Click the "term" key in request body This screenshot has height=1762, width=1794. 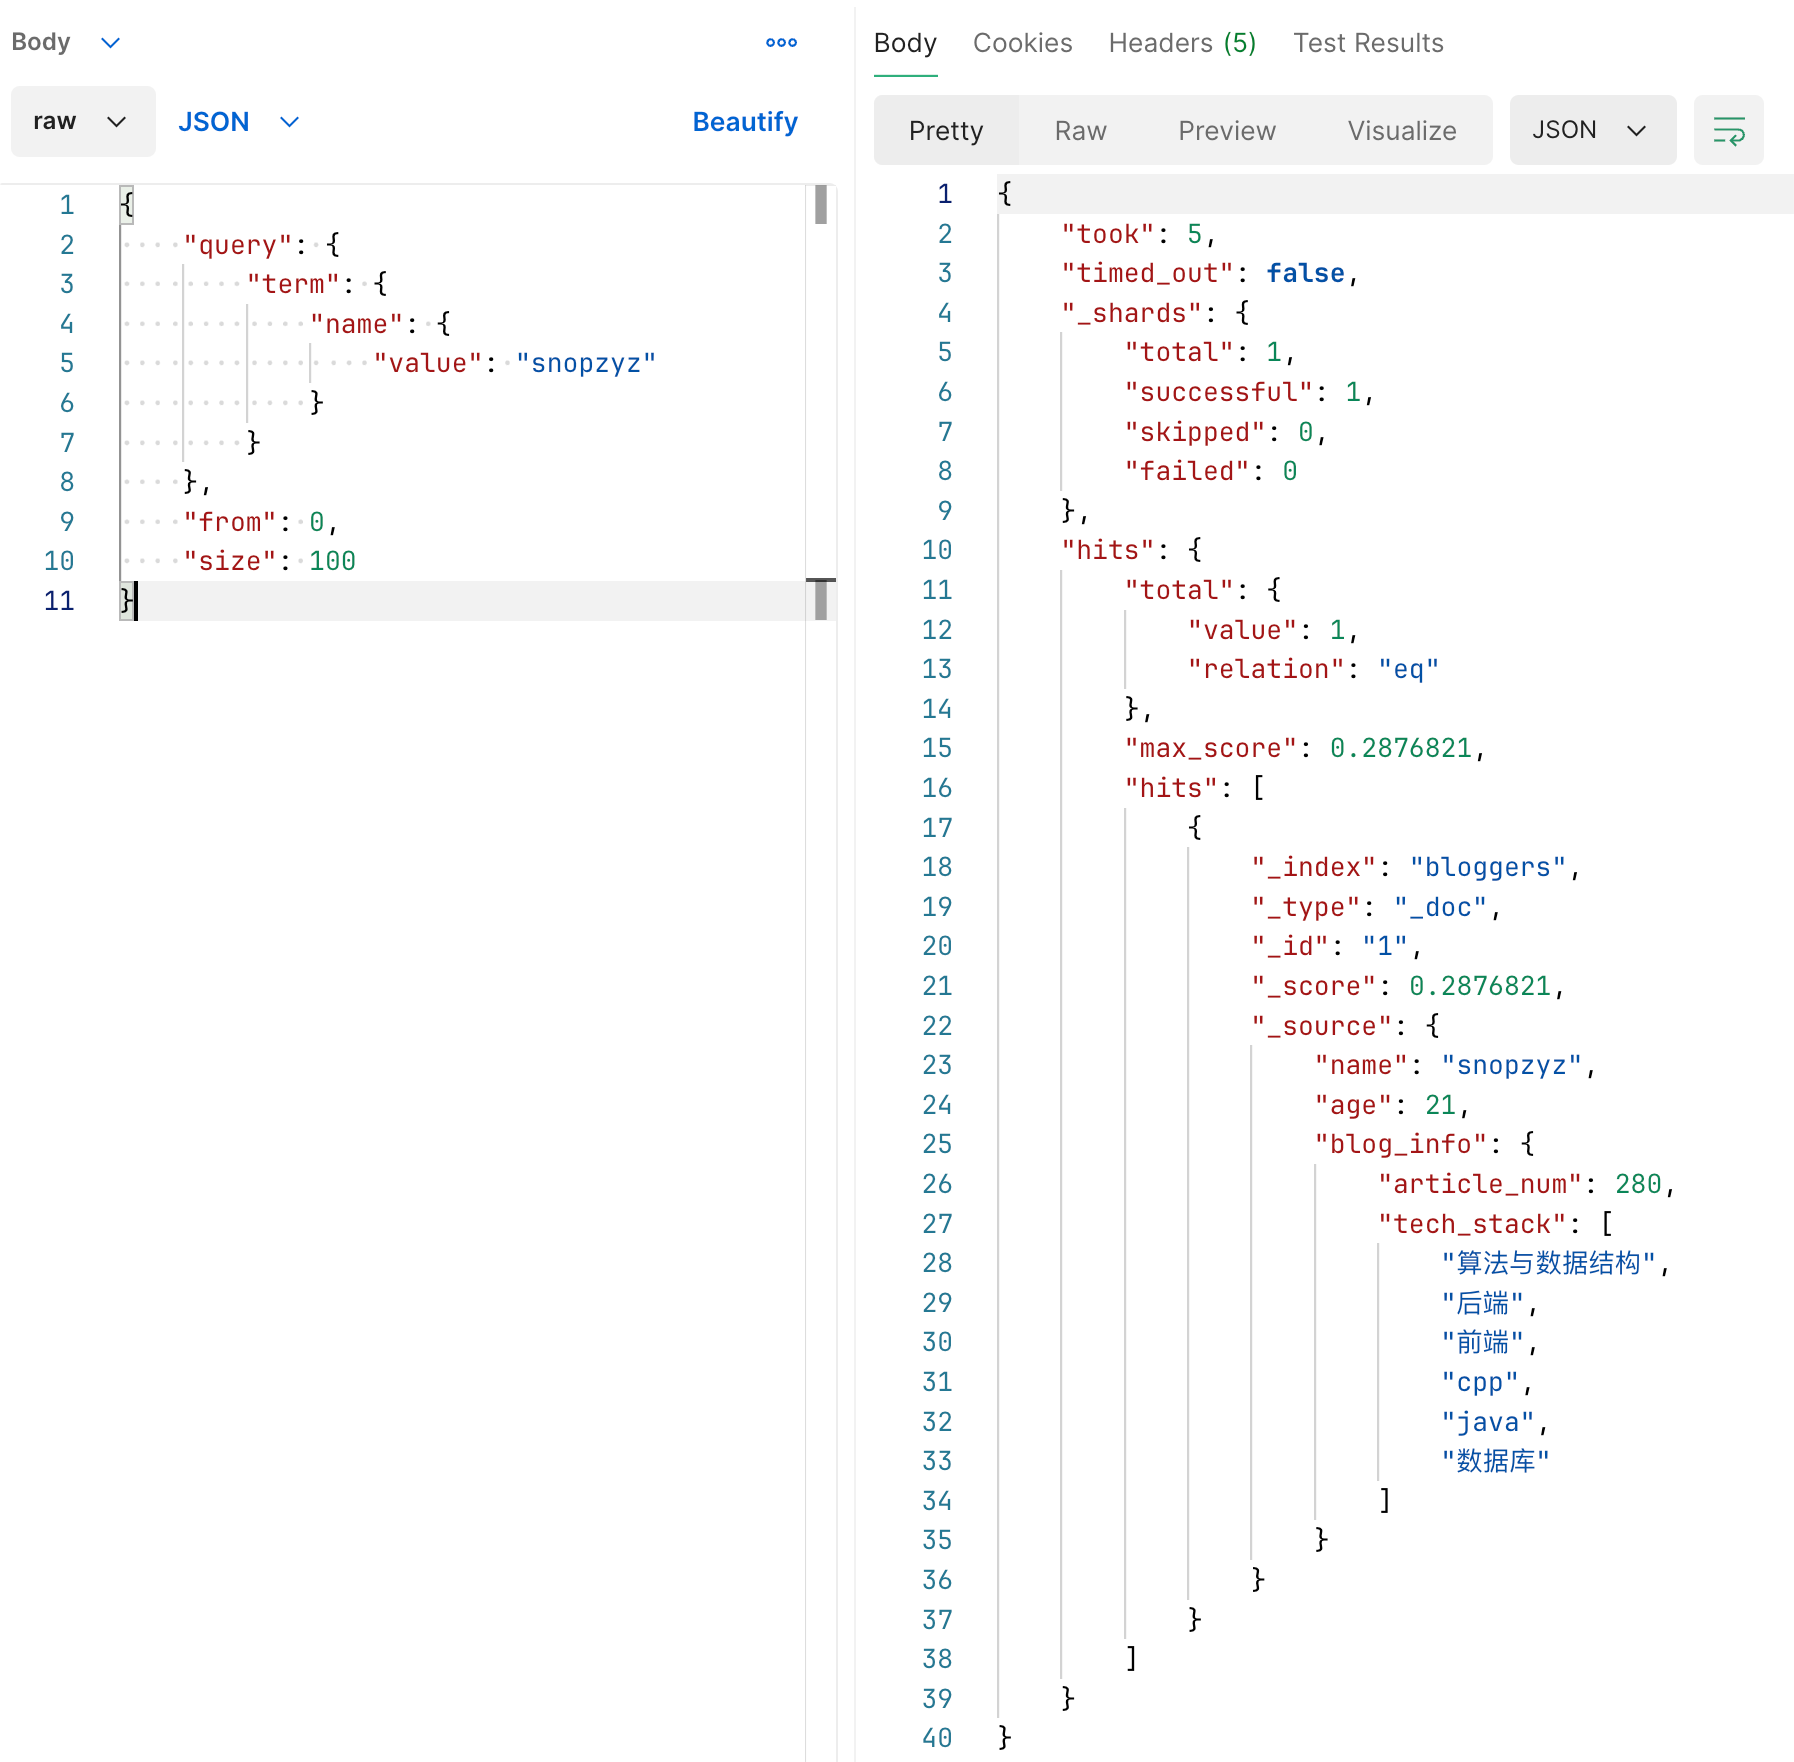(x=293, y=284)
